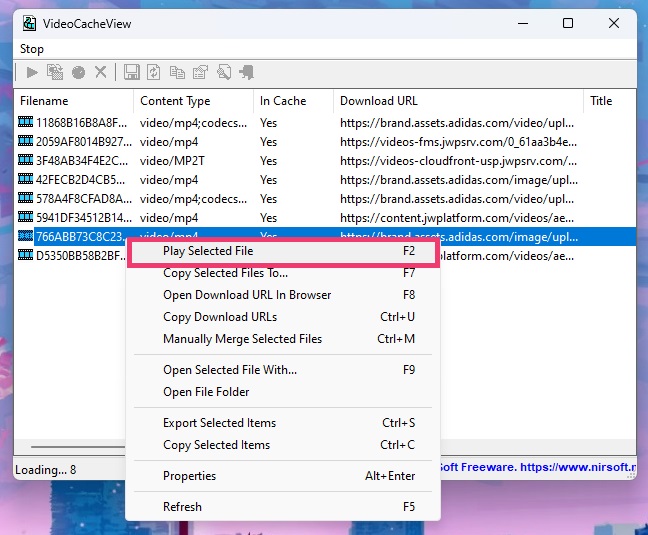Sort by Content Type column header

click(x=193, y=101)
